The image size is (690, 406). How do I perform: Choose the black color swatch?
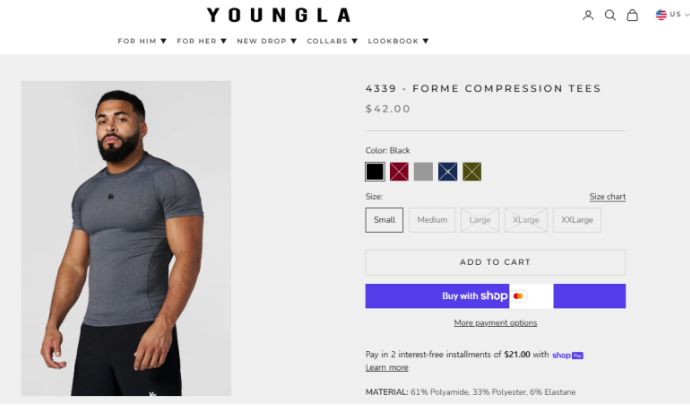tap(375, 172)
